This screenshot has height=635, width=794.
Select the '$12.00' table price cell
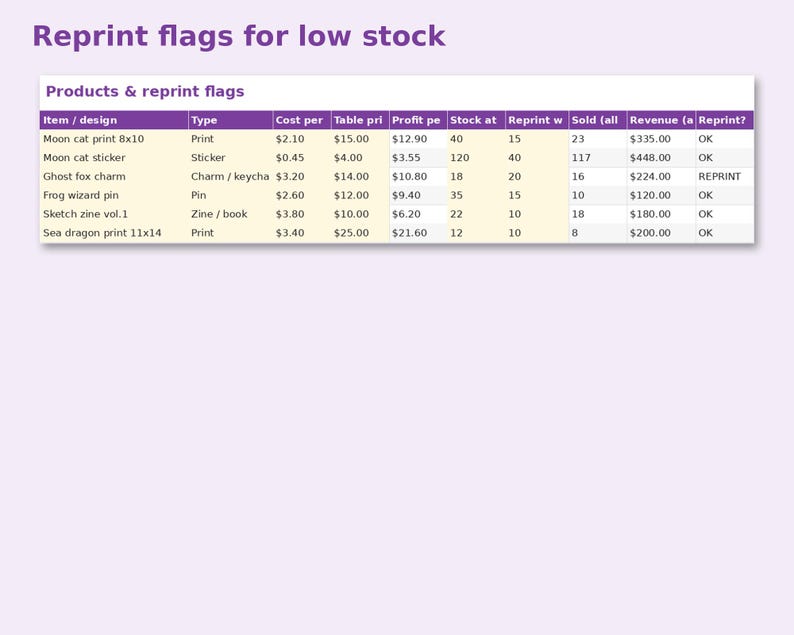pos(360,195)
